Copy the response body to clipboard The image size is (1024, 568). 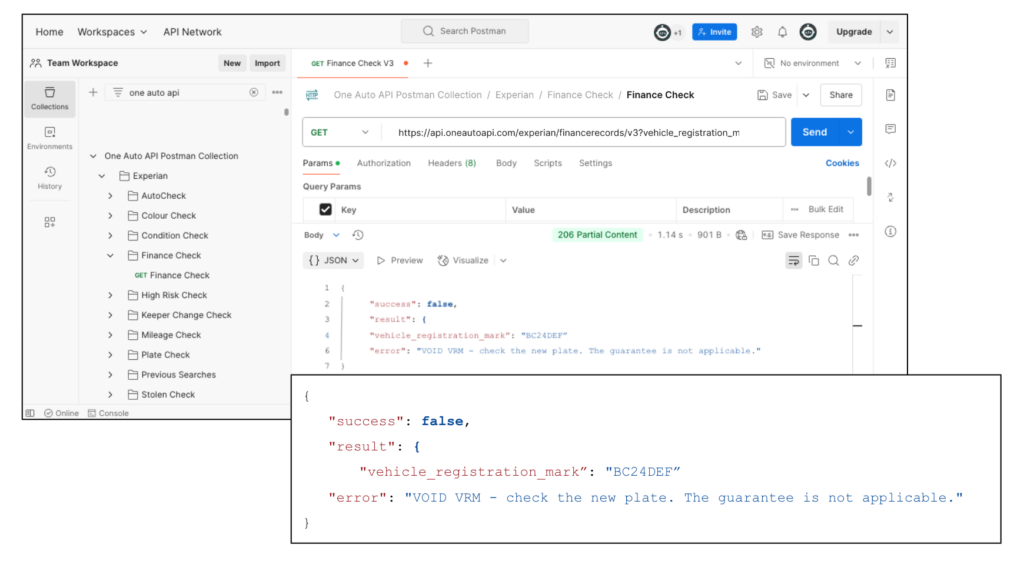(x=814, y=260)
